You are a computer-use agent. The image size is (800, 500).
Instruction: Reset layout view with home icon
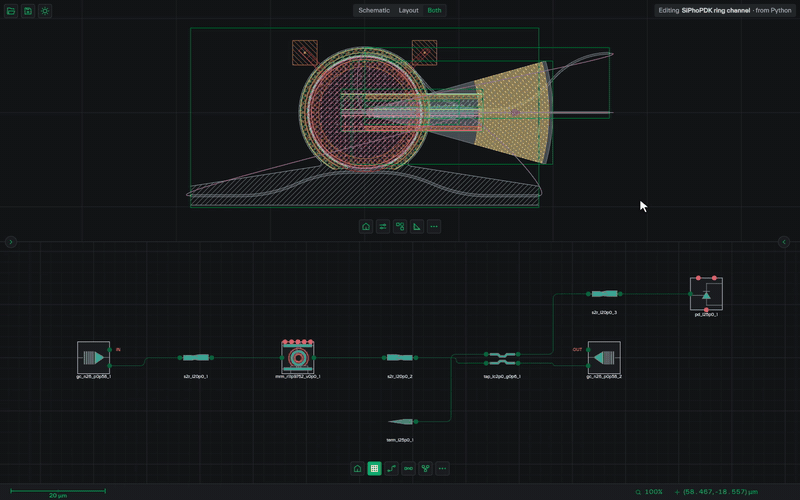(366, 227)
